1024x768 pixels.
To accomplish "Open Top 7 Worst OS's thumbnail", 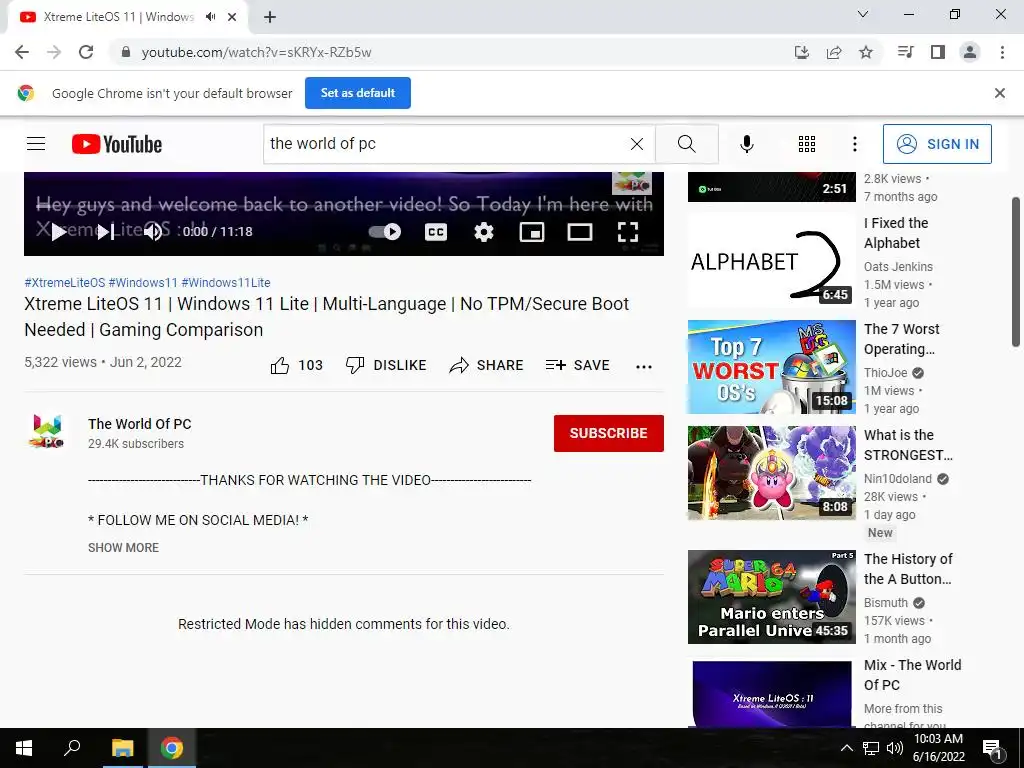I will pyautogui.click(x=772, y=367).
